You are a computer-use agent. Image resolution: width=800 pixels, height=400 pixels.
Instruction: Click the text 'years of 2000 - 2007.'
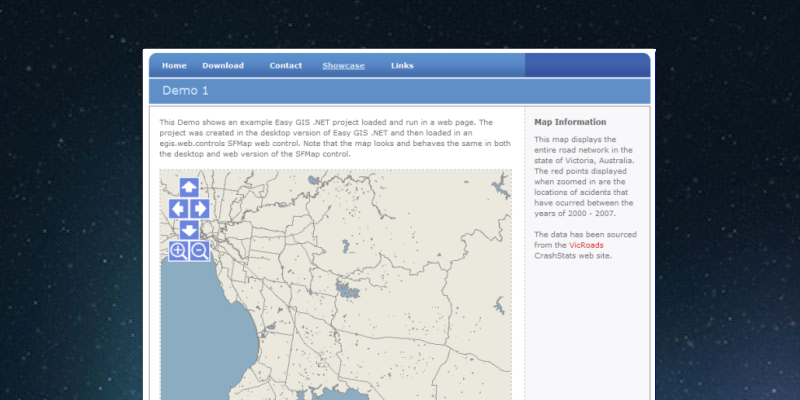point(575,213)
